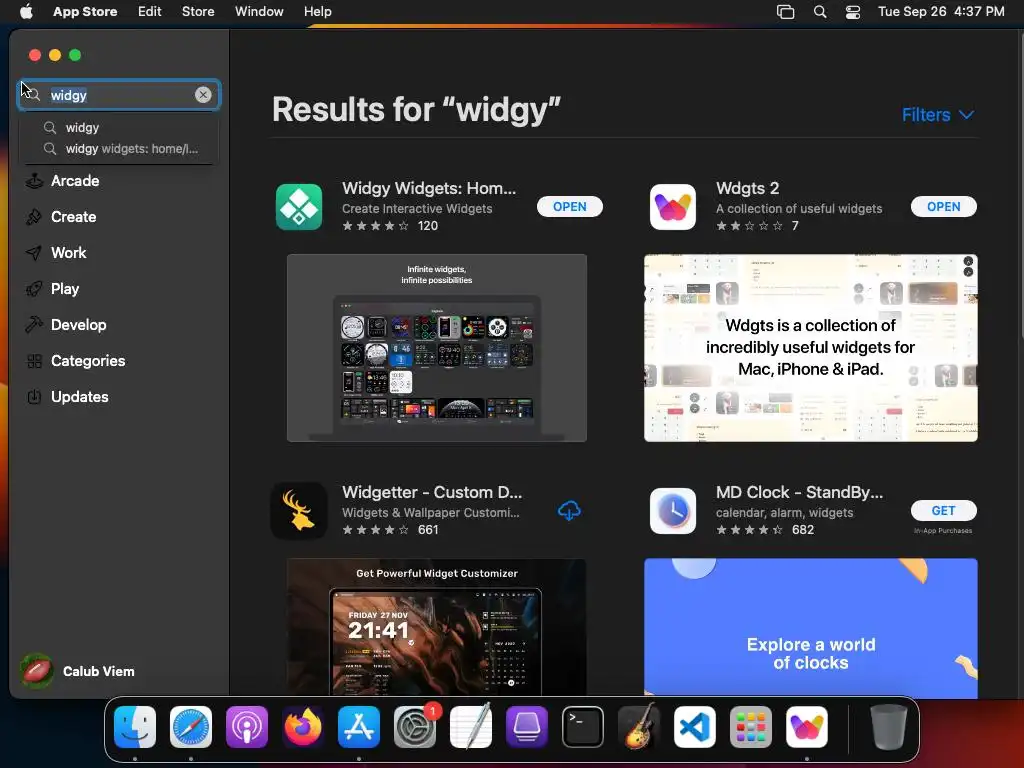
Task: Launch TextEdit from the Dock
Action: point(471,727)
